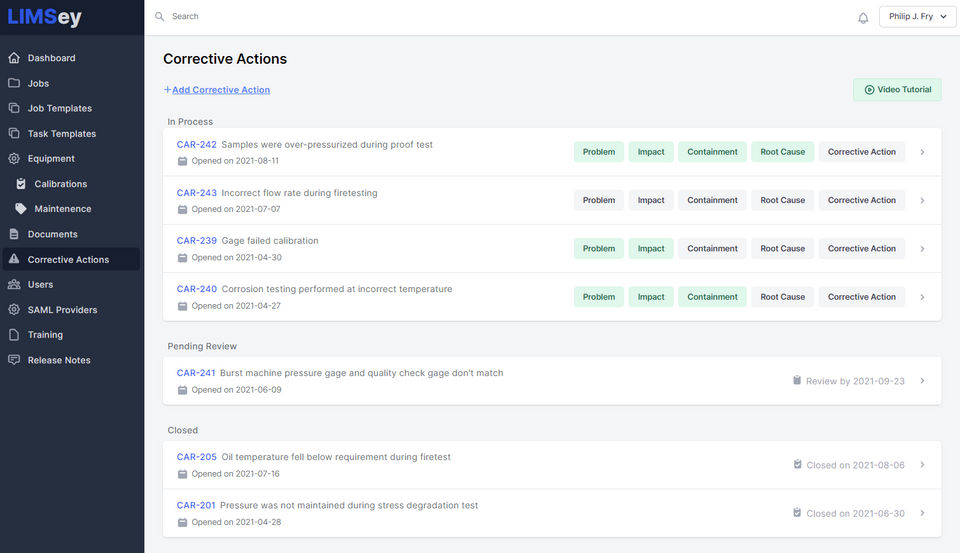Click the Corrective Actions warning icon
The height and width of the screenshot is (553, 960).
pyautogui.click(x=14, y=260)
